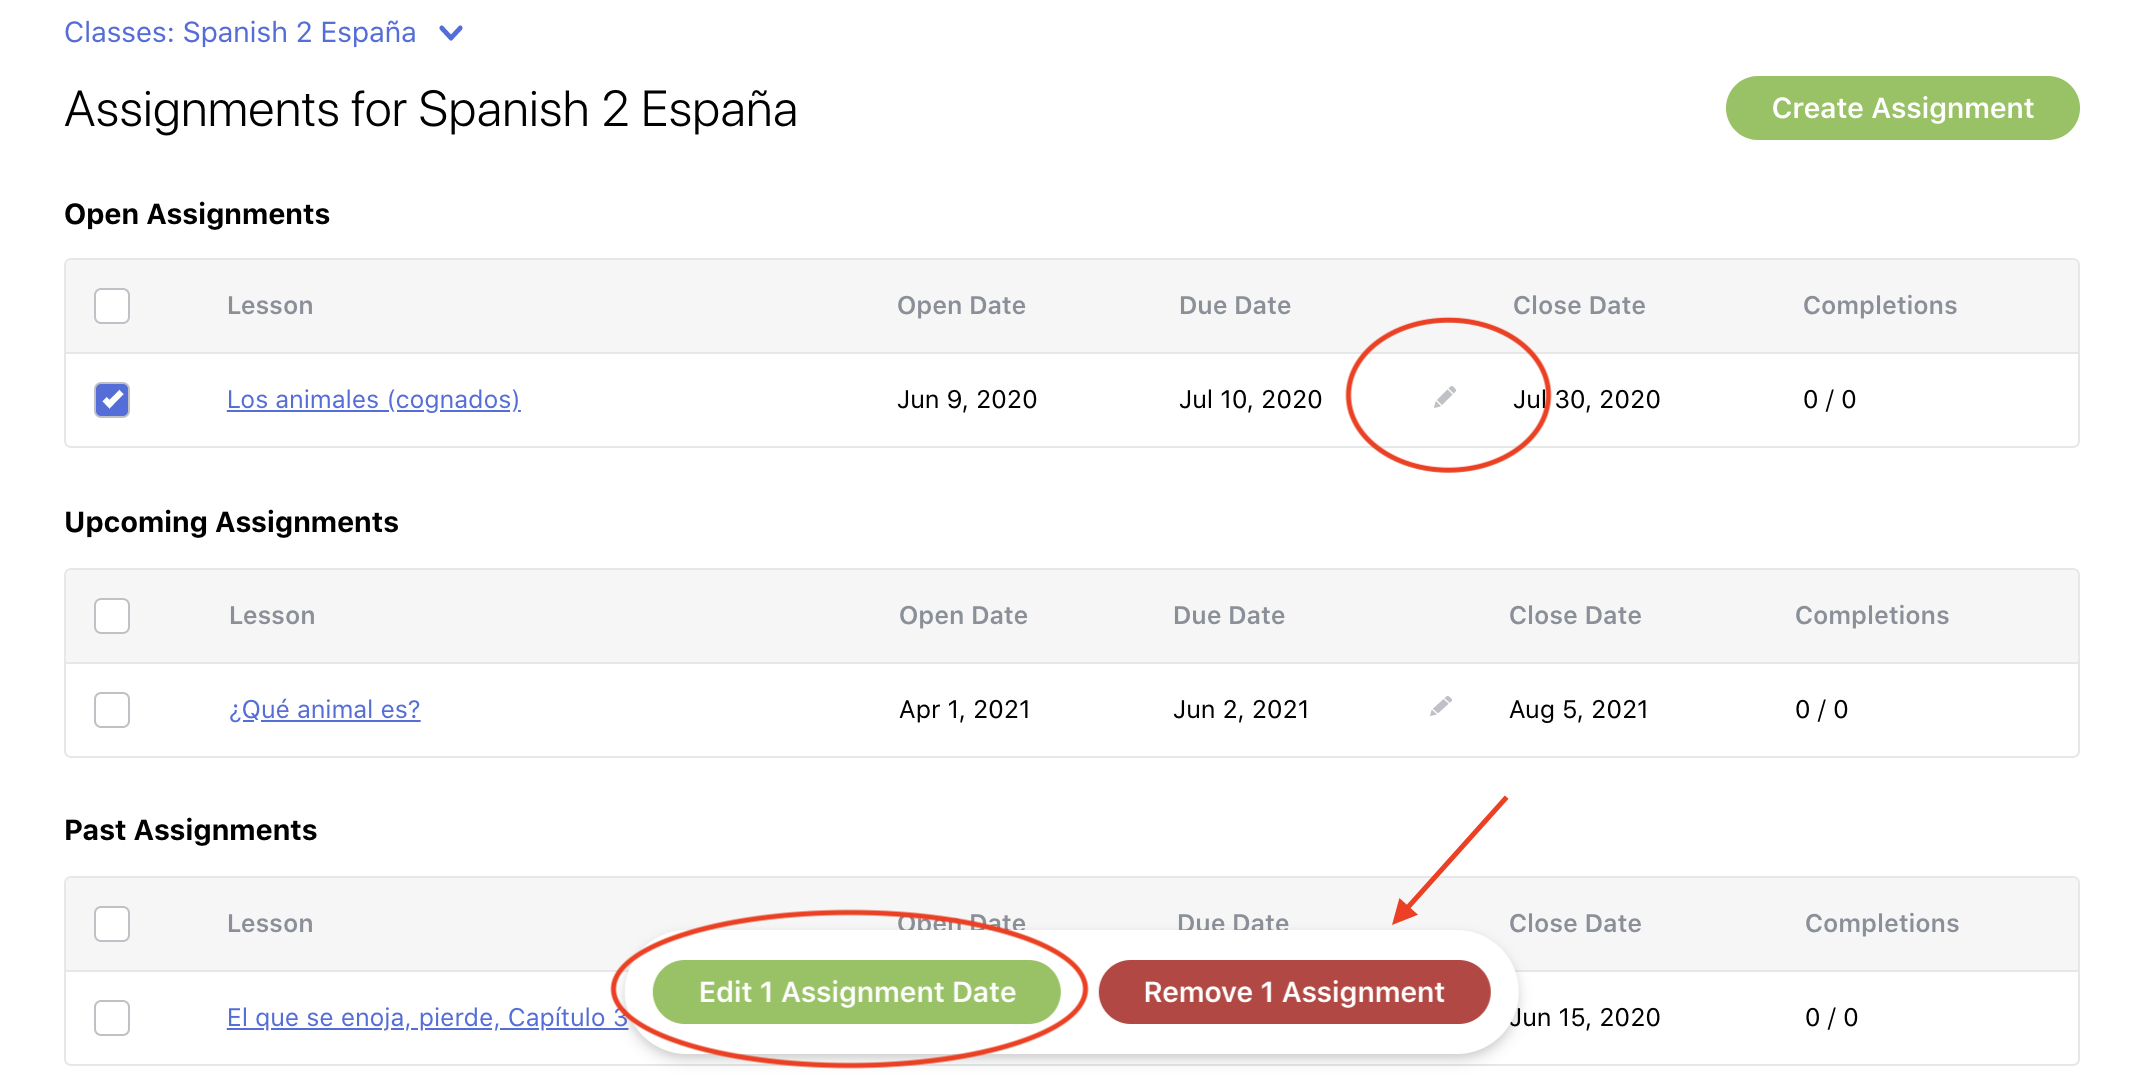Click the pencil icon to edit Los animales dates
Image resolution: width=2142 pixels, height=1076 pixels.
[x=1443, y=398]
